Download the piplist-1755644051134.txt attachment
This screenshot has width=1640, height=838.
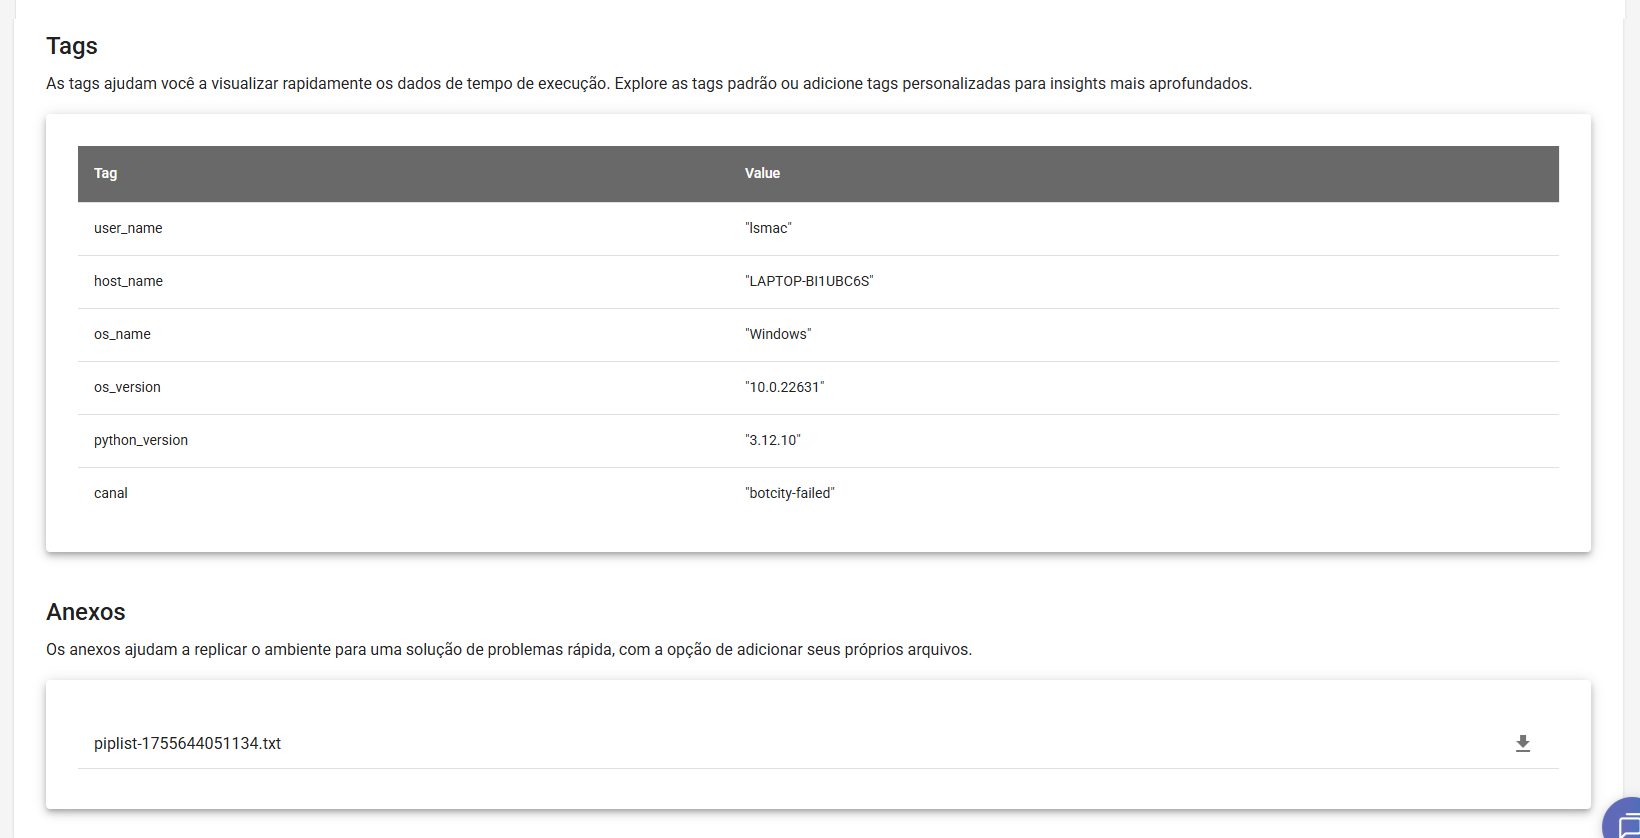[x=1522, y=743]
